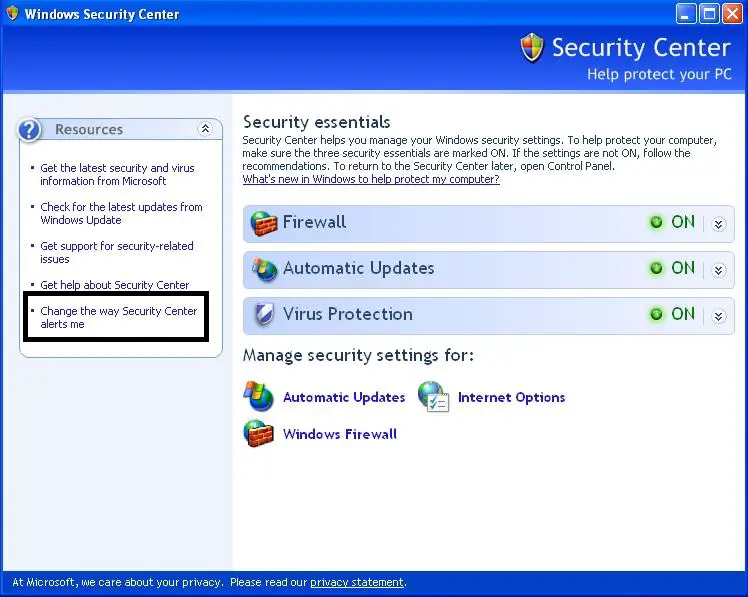
Task: Minimize the Windows Security Center window
Action: [686, 13]
